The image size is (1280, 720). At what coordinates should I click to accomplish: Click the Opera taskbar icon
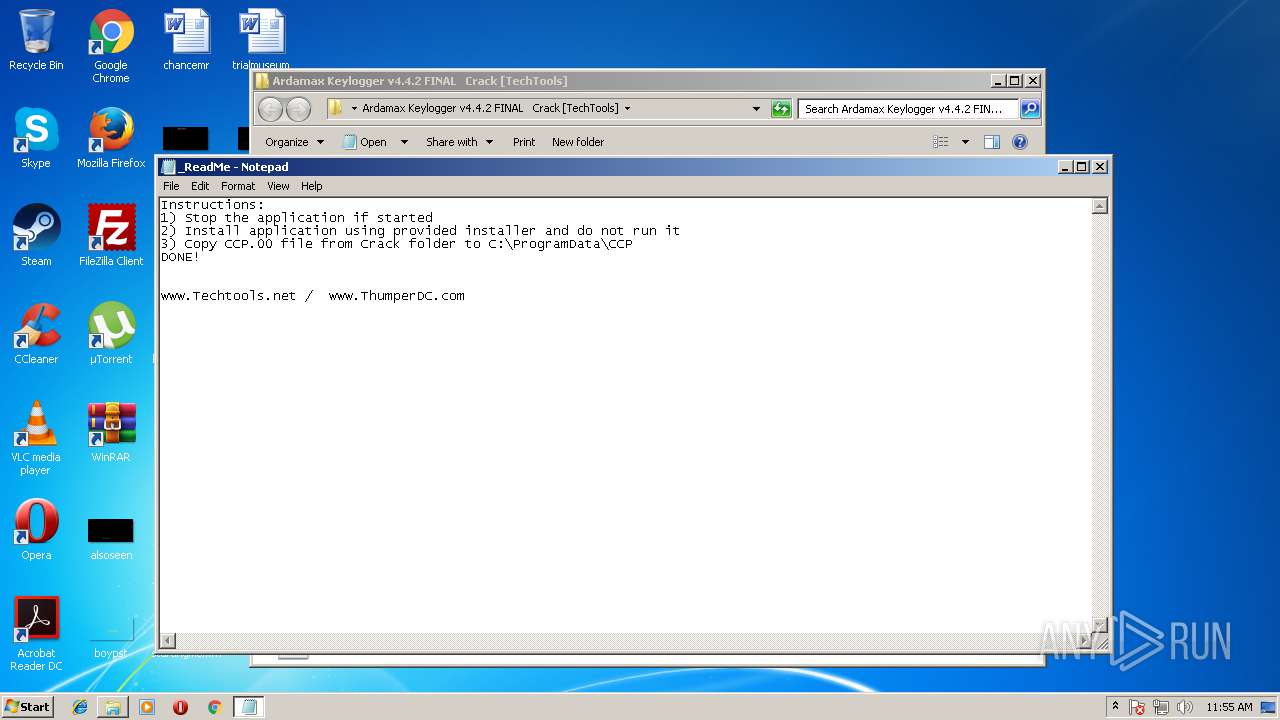pyautogui.click(x=180, y=707)
